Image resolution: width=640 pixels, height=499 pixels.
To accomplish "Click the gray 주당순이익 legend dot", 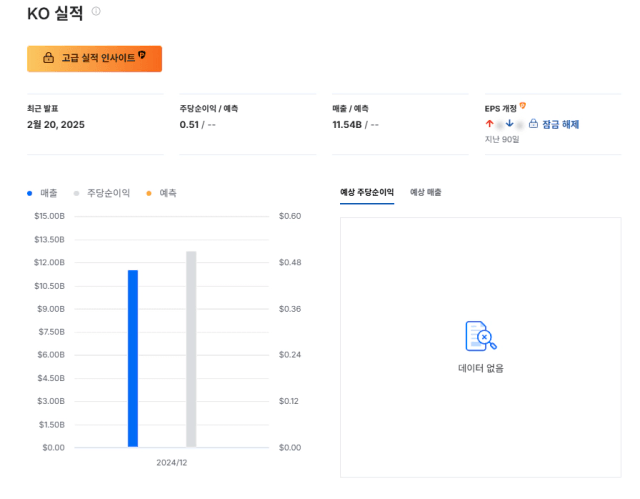I will (x=76, y=193).
